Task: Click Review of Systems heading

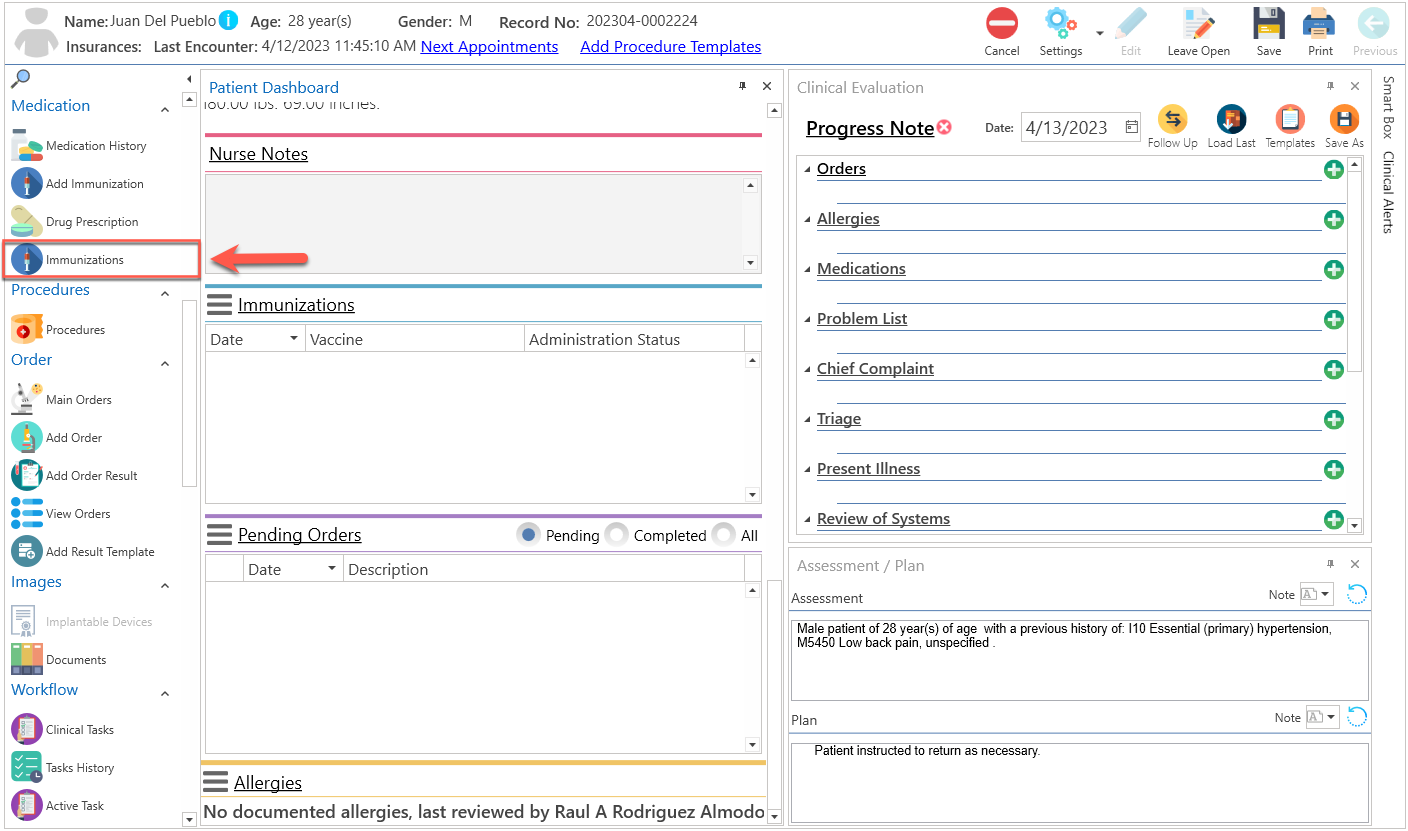Action: [x=883, y=519]
